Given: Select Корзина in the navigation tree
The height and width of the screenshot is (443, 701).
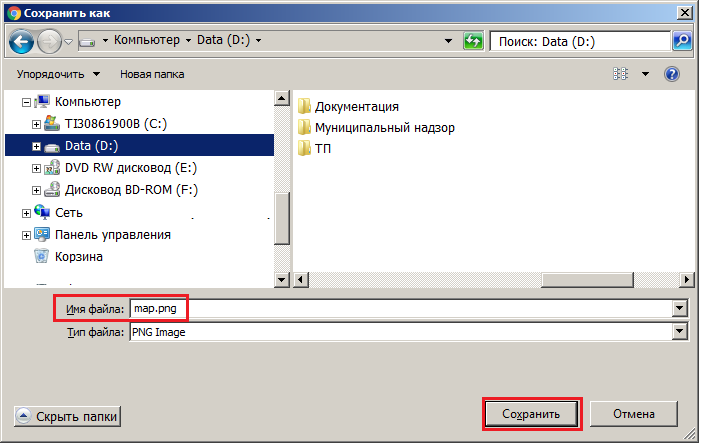Looking at the screenshot, I should (78, 256).
